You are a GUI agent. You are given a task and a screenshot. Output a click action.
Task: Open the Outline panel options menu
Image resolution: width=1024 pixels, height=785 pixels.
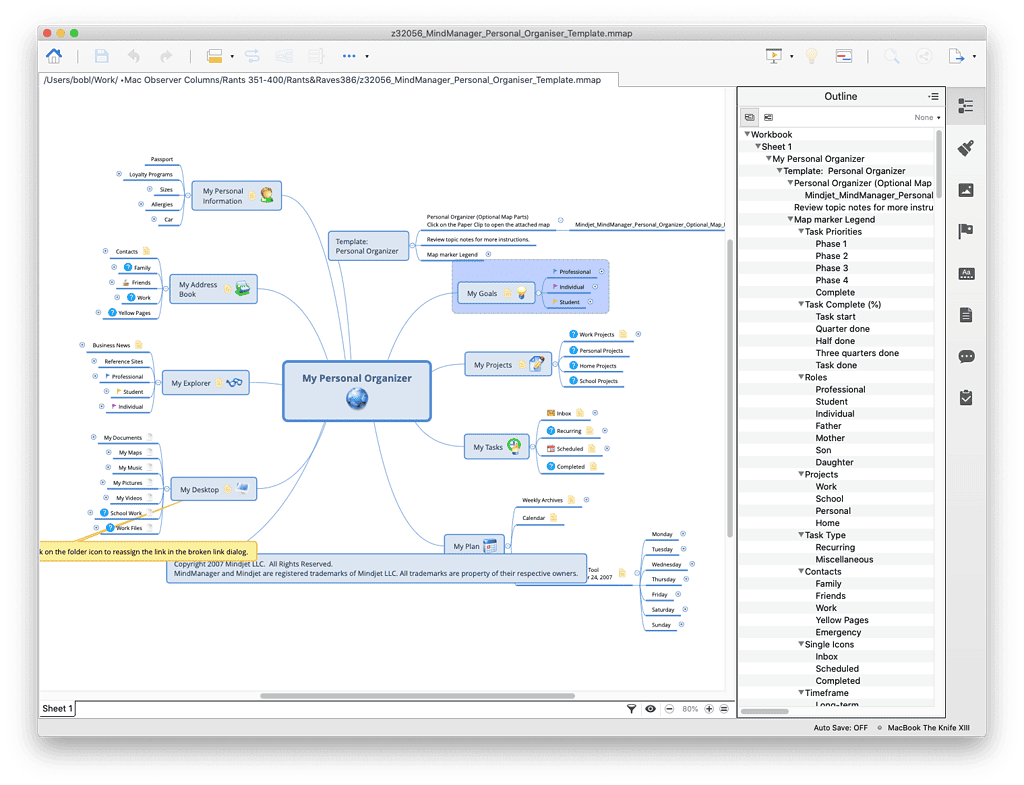click(x=933, y=97)
